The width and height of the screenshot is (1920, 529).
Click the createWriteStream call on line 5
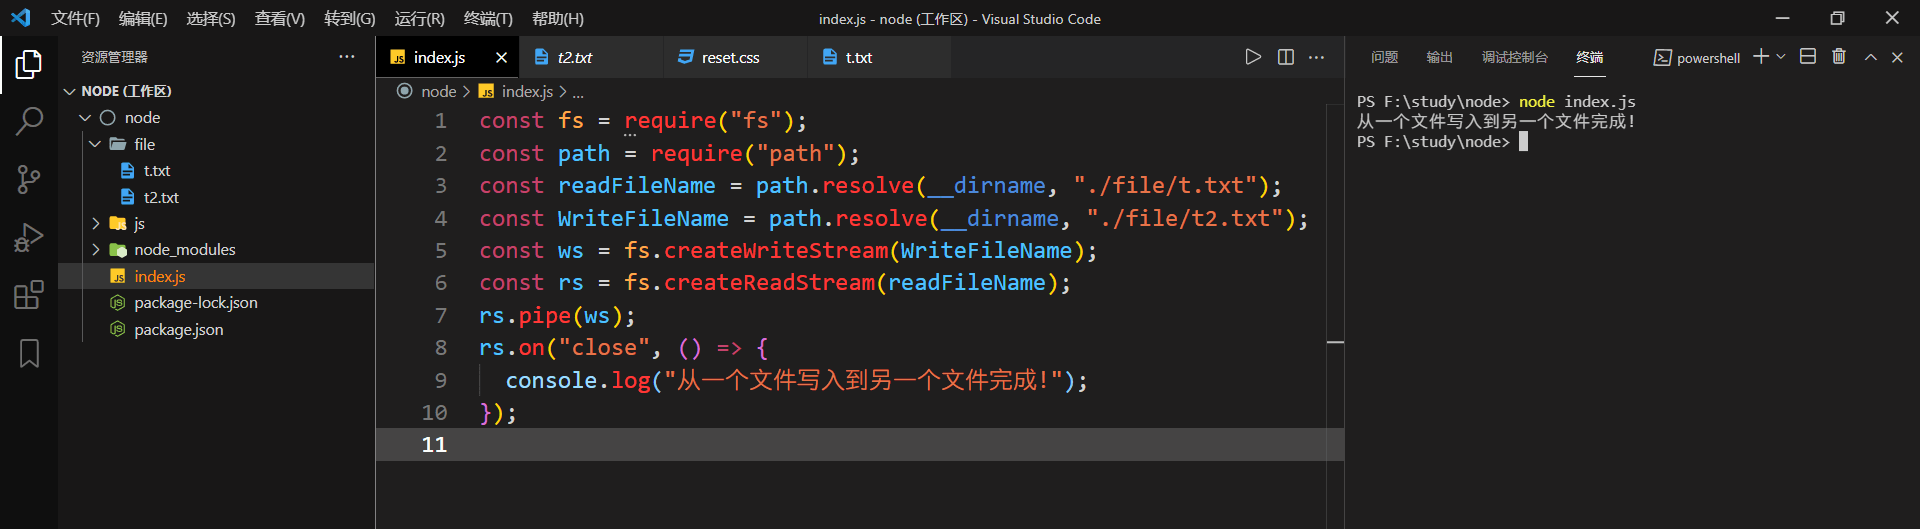click(776, 251)
